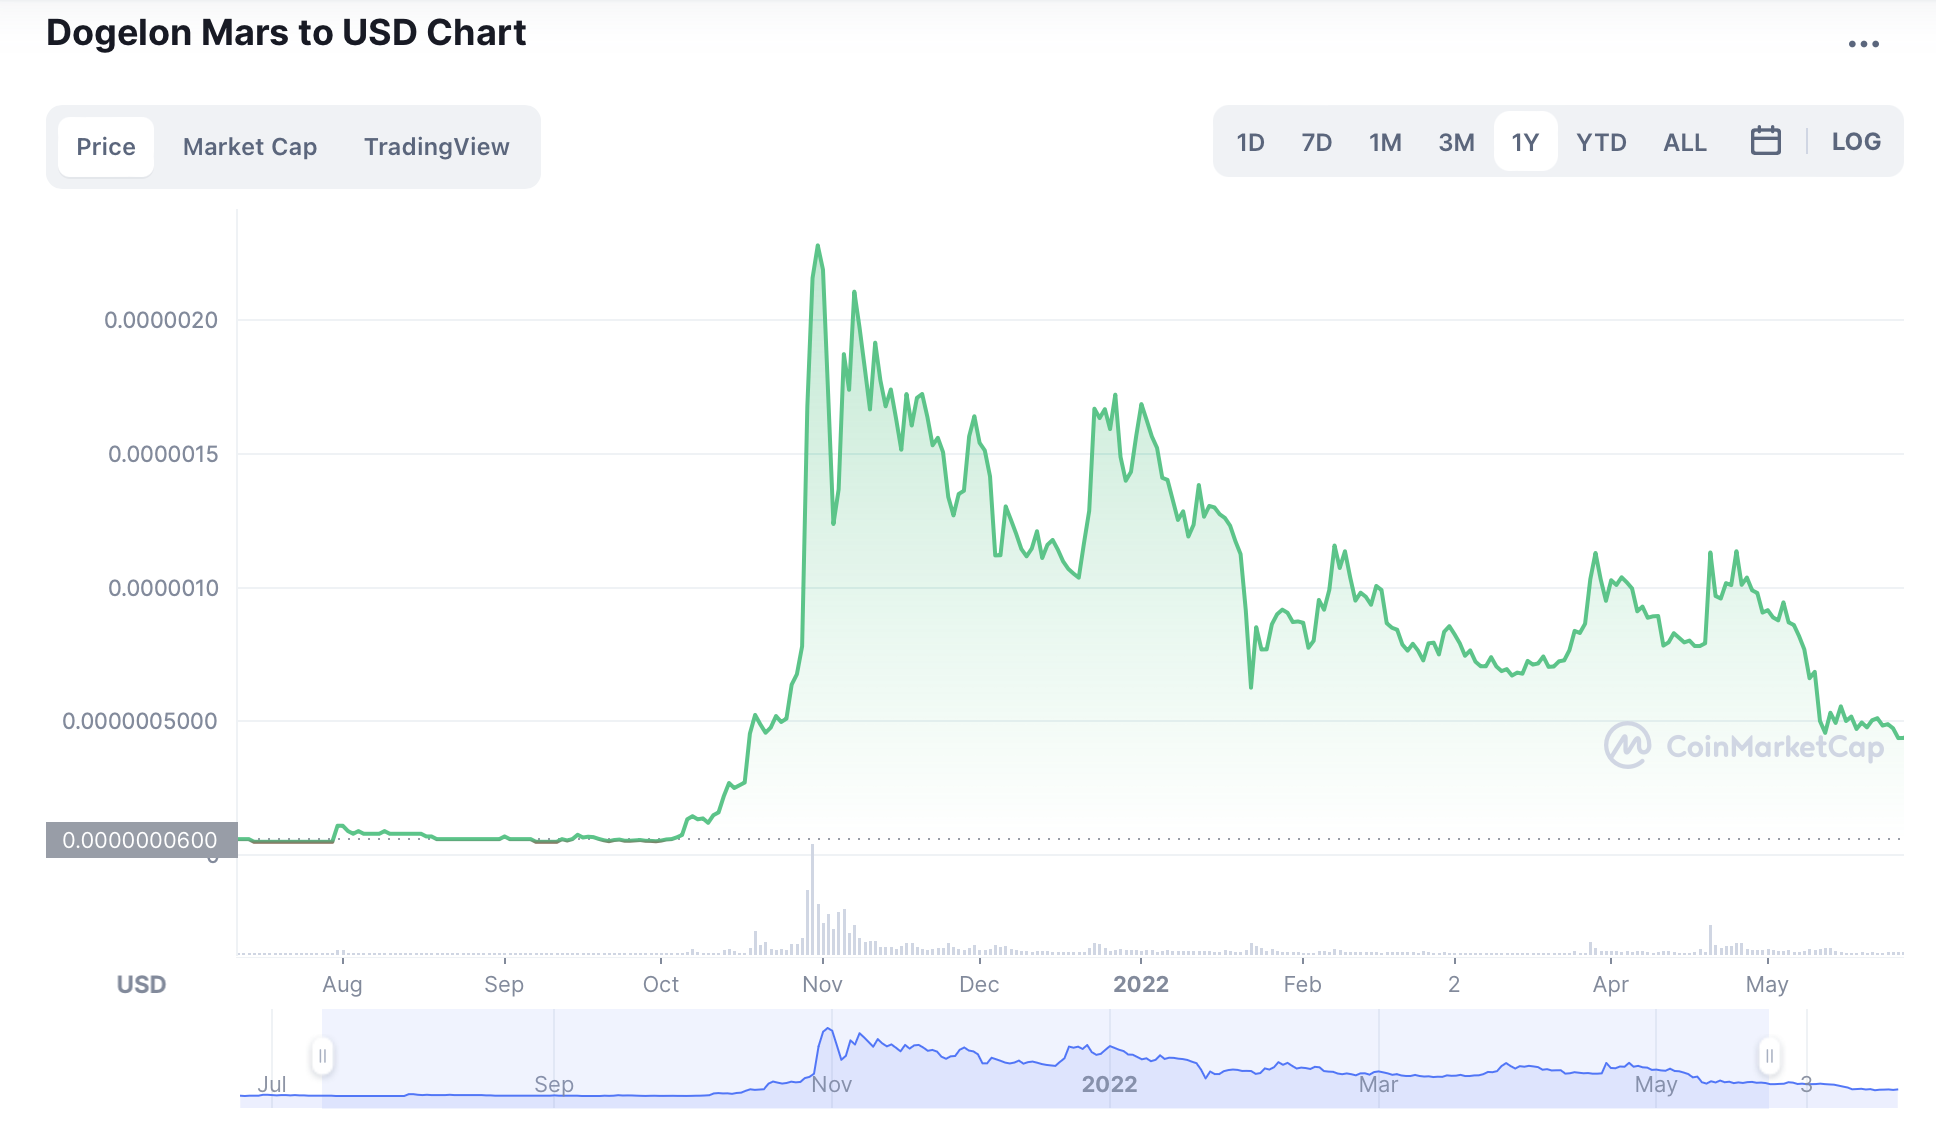Select the 7D time range
Screen dimensions: 1936x1130
pos(1316,142)
